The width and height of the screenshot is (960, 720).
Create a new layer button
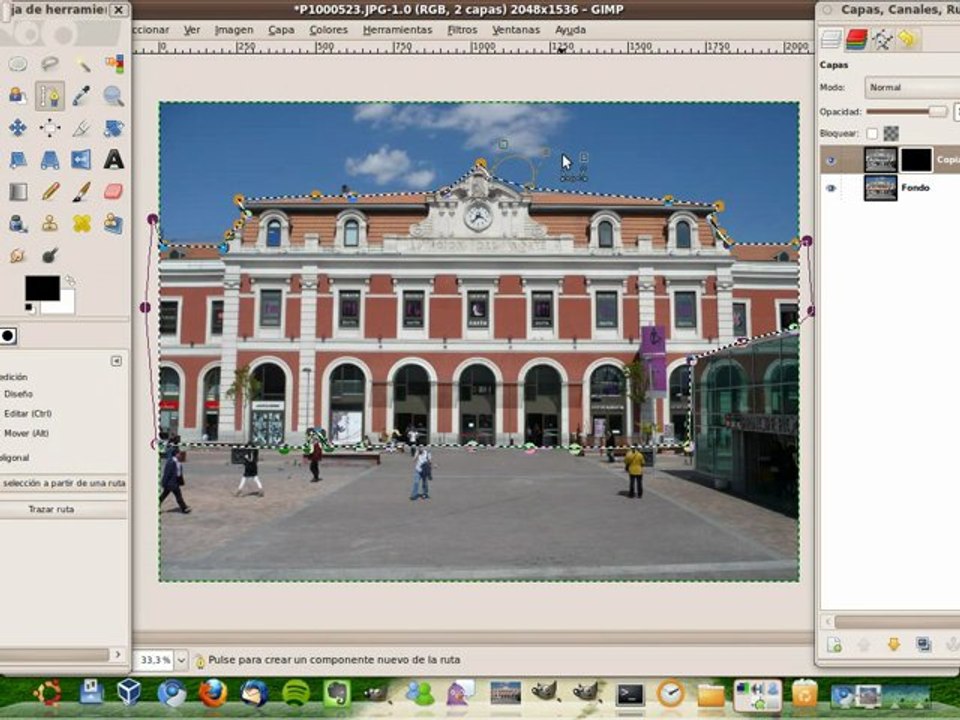834,644
